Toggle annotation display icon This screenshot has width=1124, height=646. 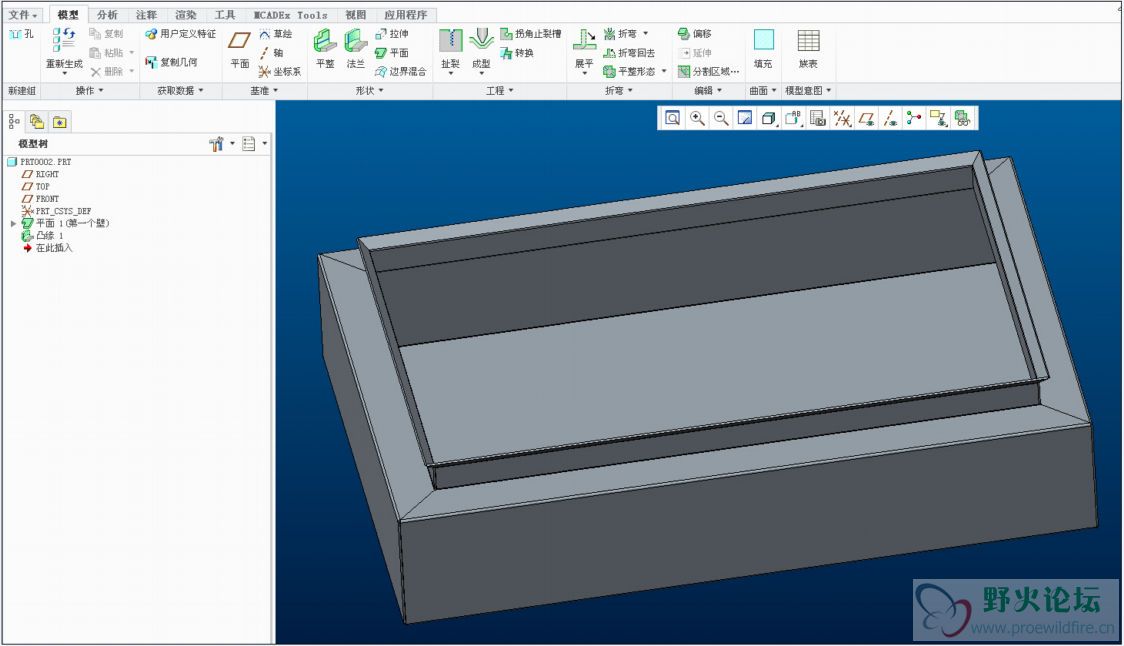point(938,118)
